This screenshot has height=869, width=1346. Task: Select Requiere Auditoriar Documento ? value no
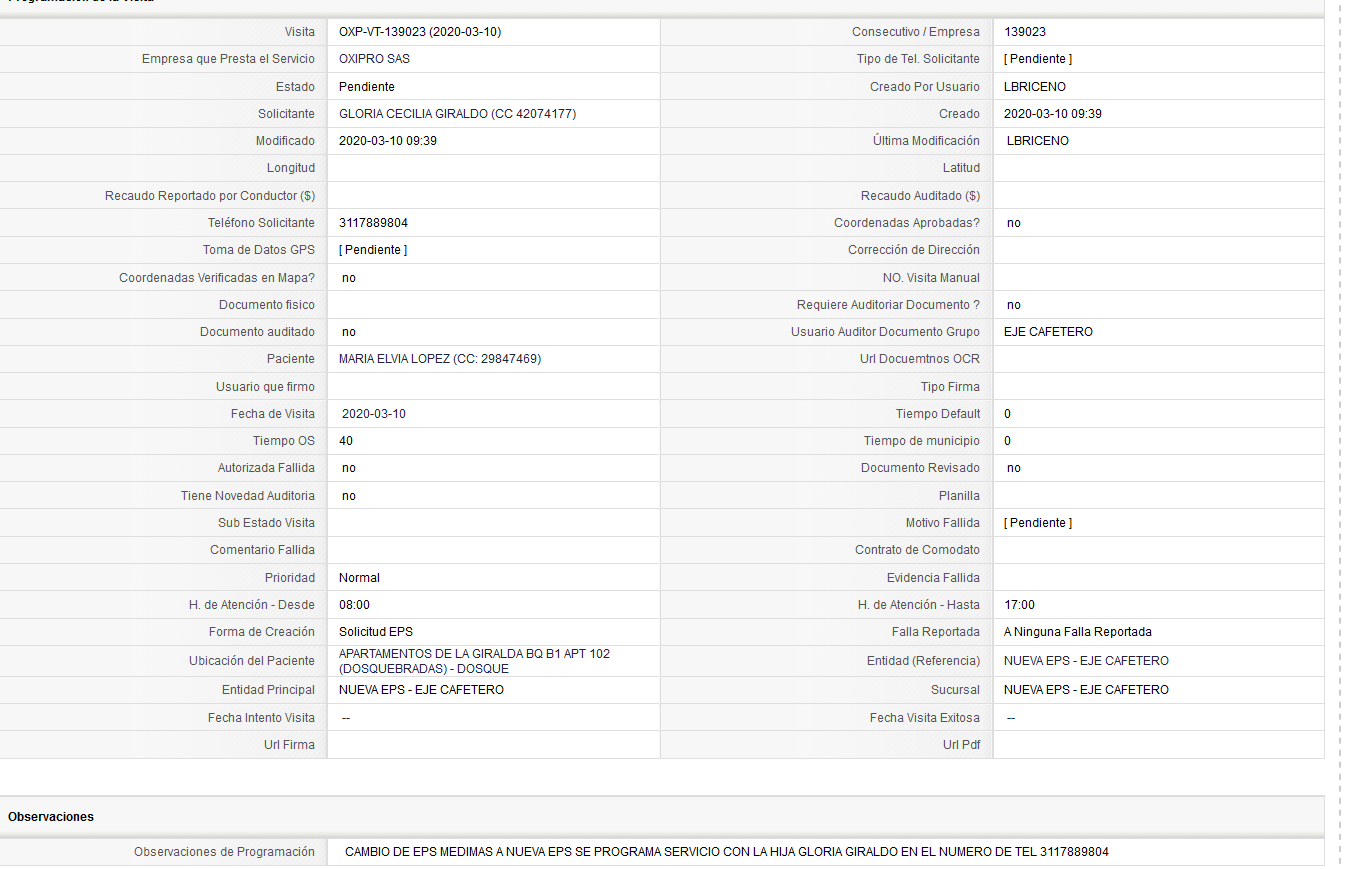(1014, 305)
